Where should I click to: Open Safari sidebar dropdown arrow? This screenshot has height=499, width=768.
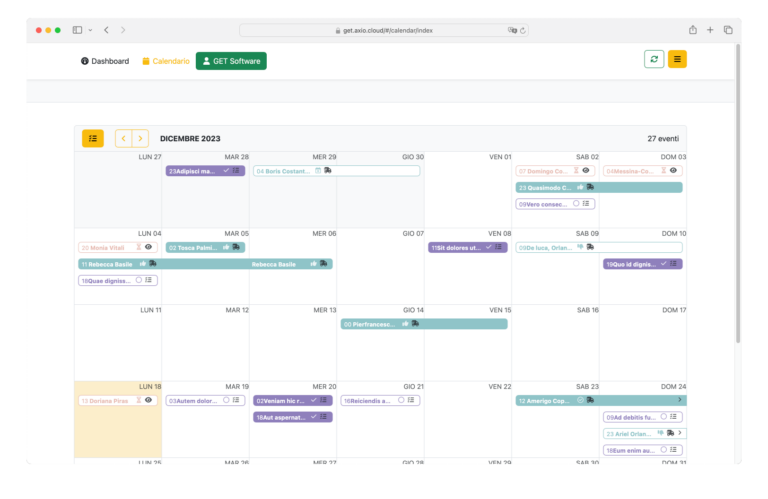(x=90, y=30)
